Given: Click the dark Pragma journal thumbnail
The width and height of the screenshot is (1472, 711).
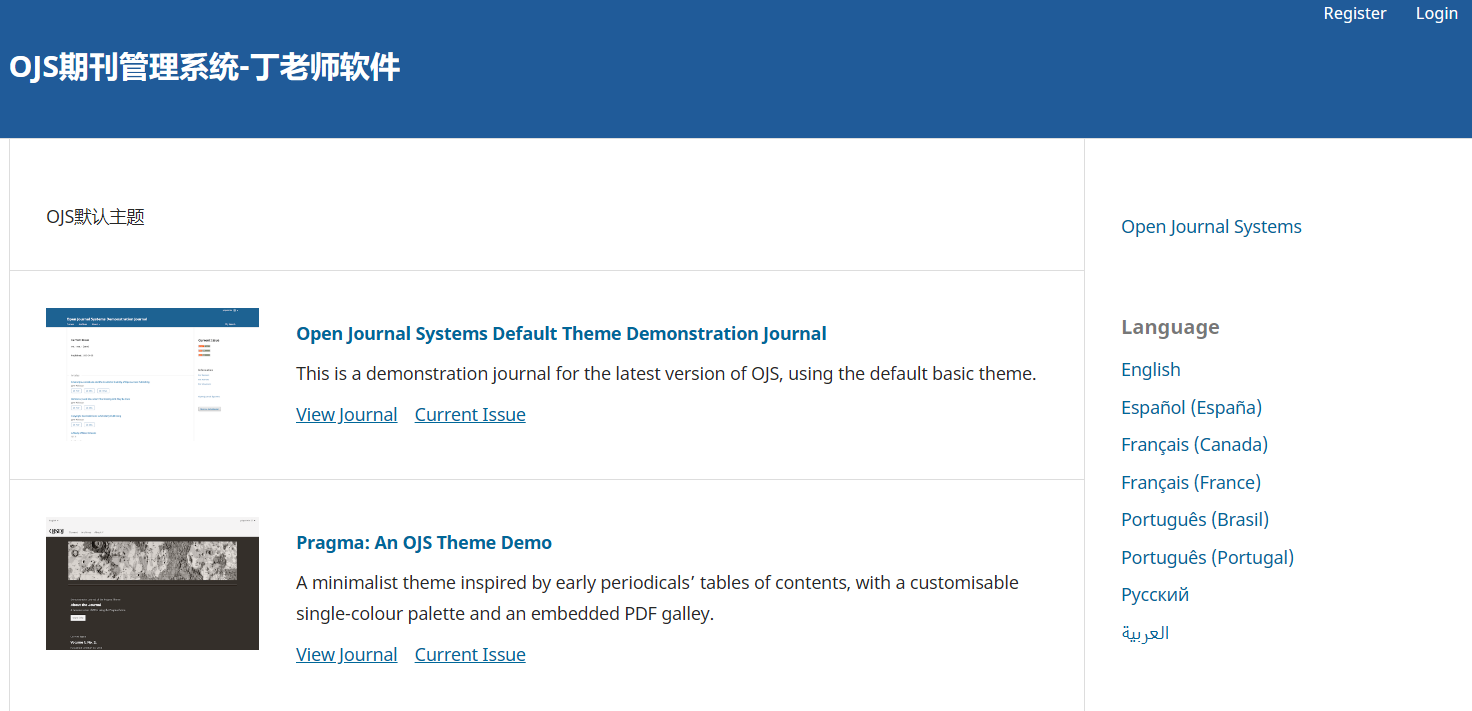Looking at the screenshot, I should tap(152, 584).
